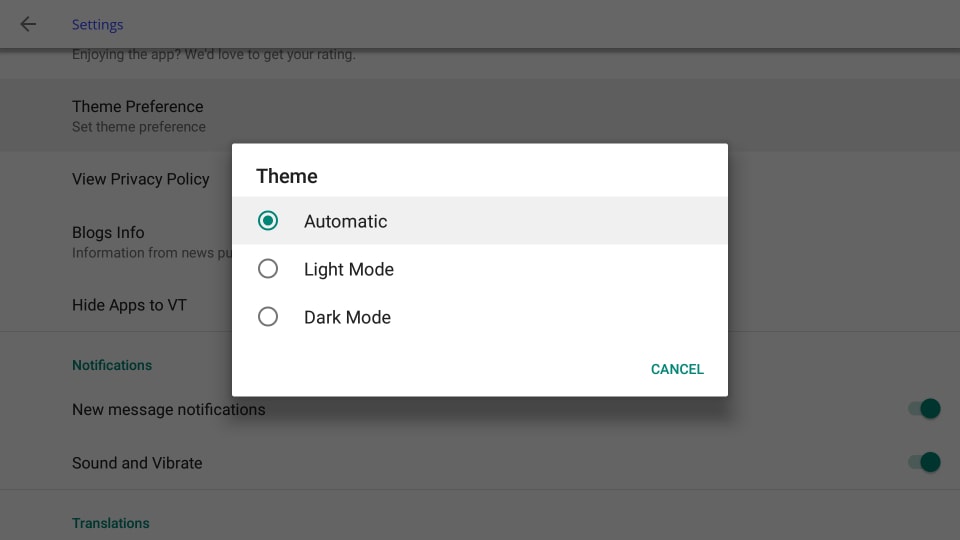Click the Translations section header
This screenshot has width=960, height=540.
(111, 523)
